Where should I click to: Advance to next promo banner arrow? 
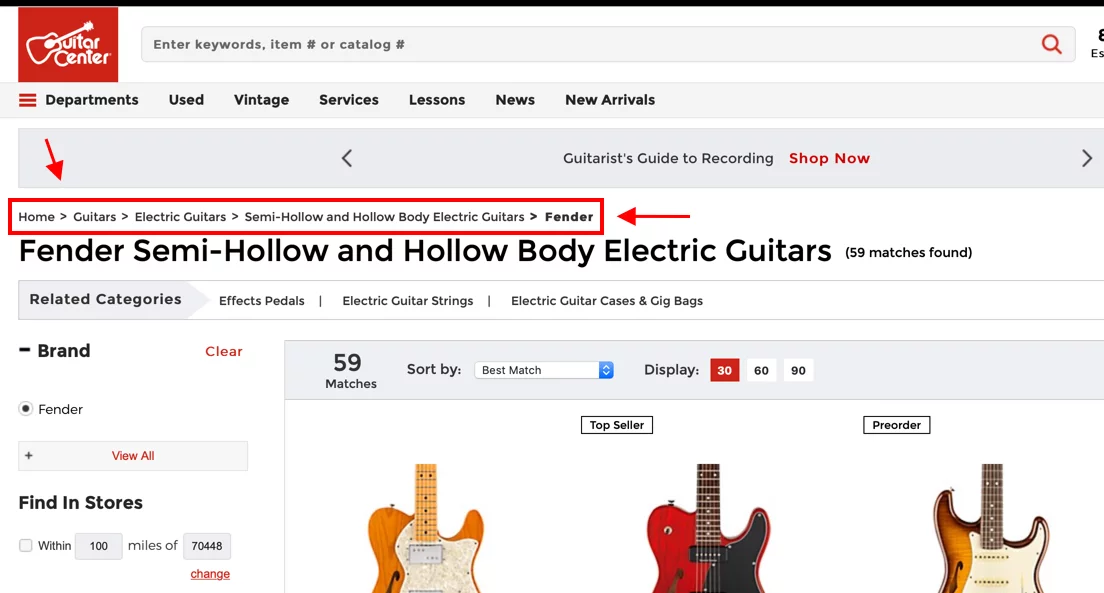[x=1087, y=158]
